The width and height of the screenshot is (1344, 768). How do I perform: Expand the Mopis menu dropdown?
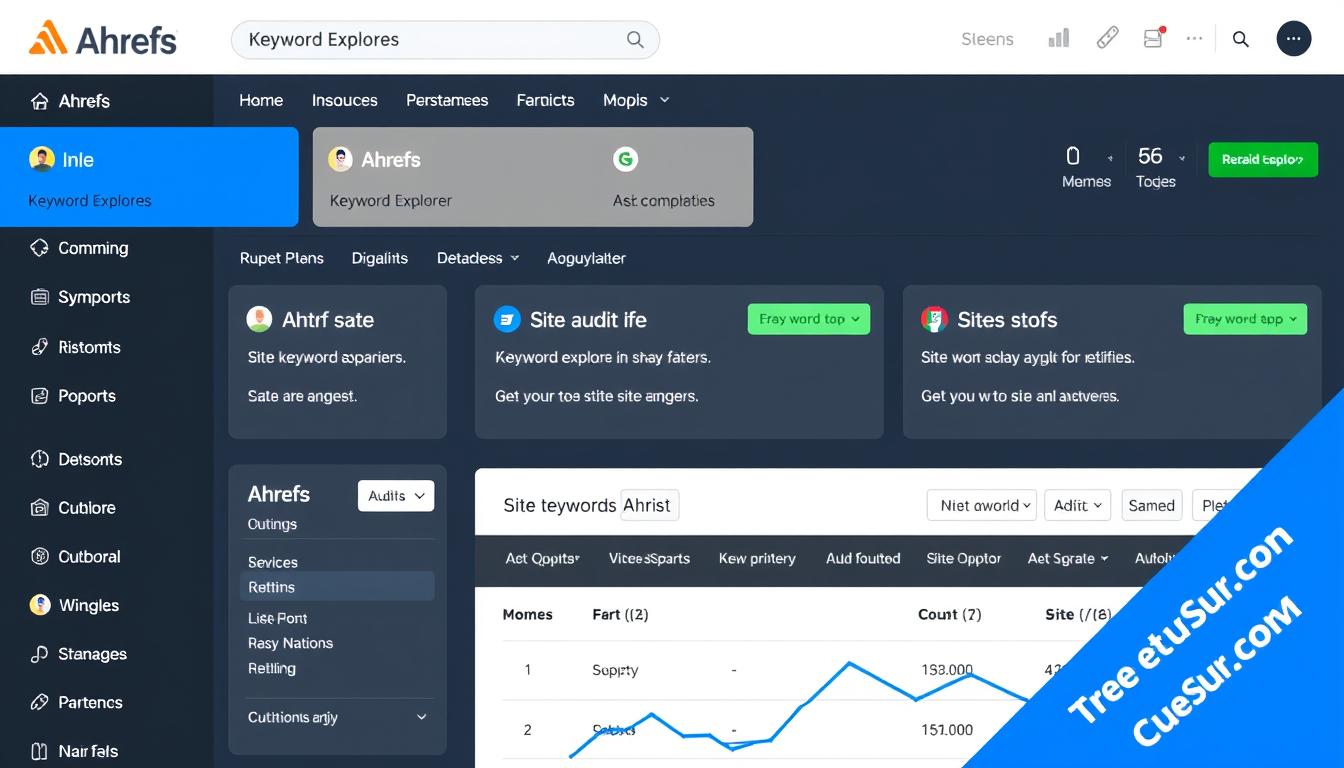point(636,100)
